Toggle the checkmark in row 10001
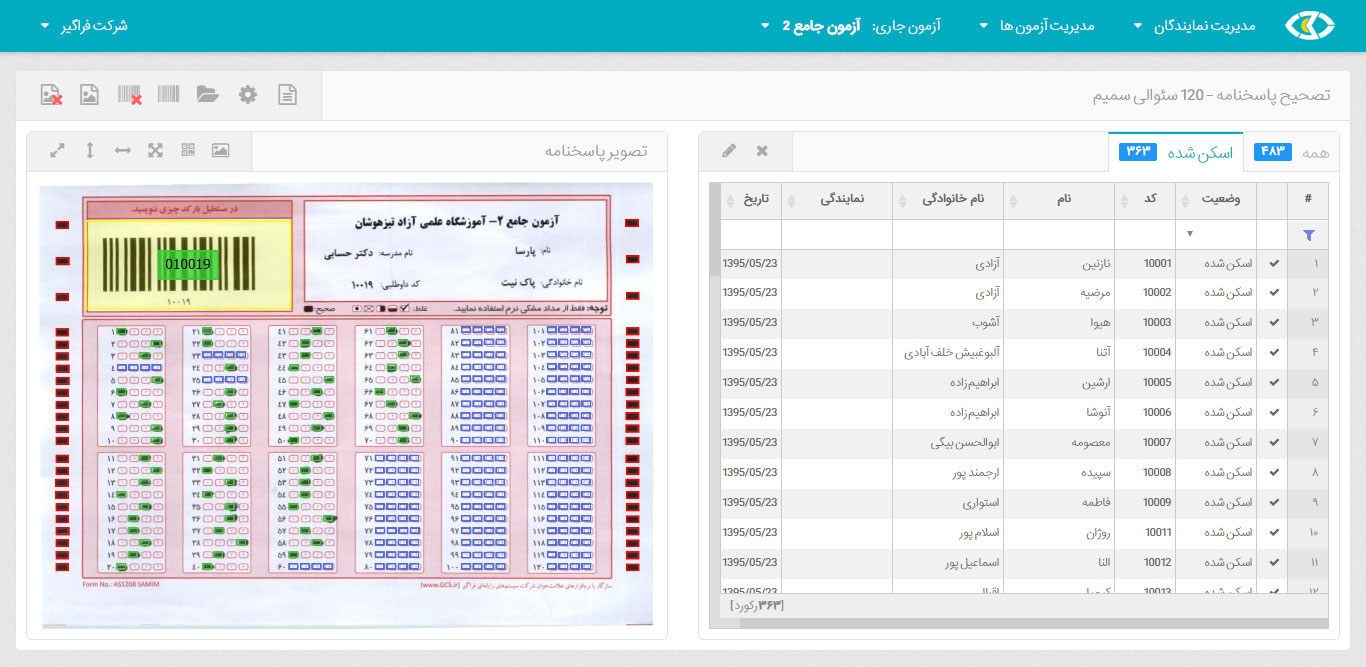The width and height of the screenshot is (1366, 667). 1273,264
